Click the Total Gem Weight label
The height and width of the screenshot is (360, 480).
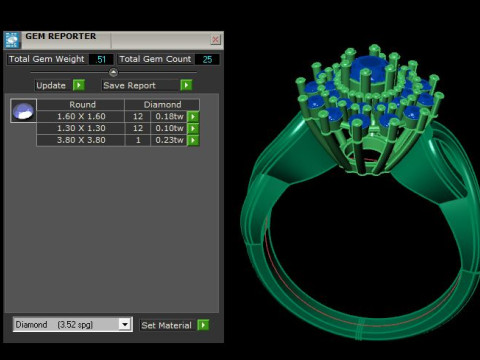coord(47,59)
